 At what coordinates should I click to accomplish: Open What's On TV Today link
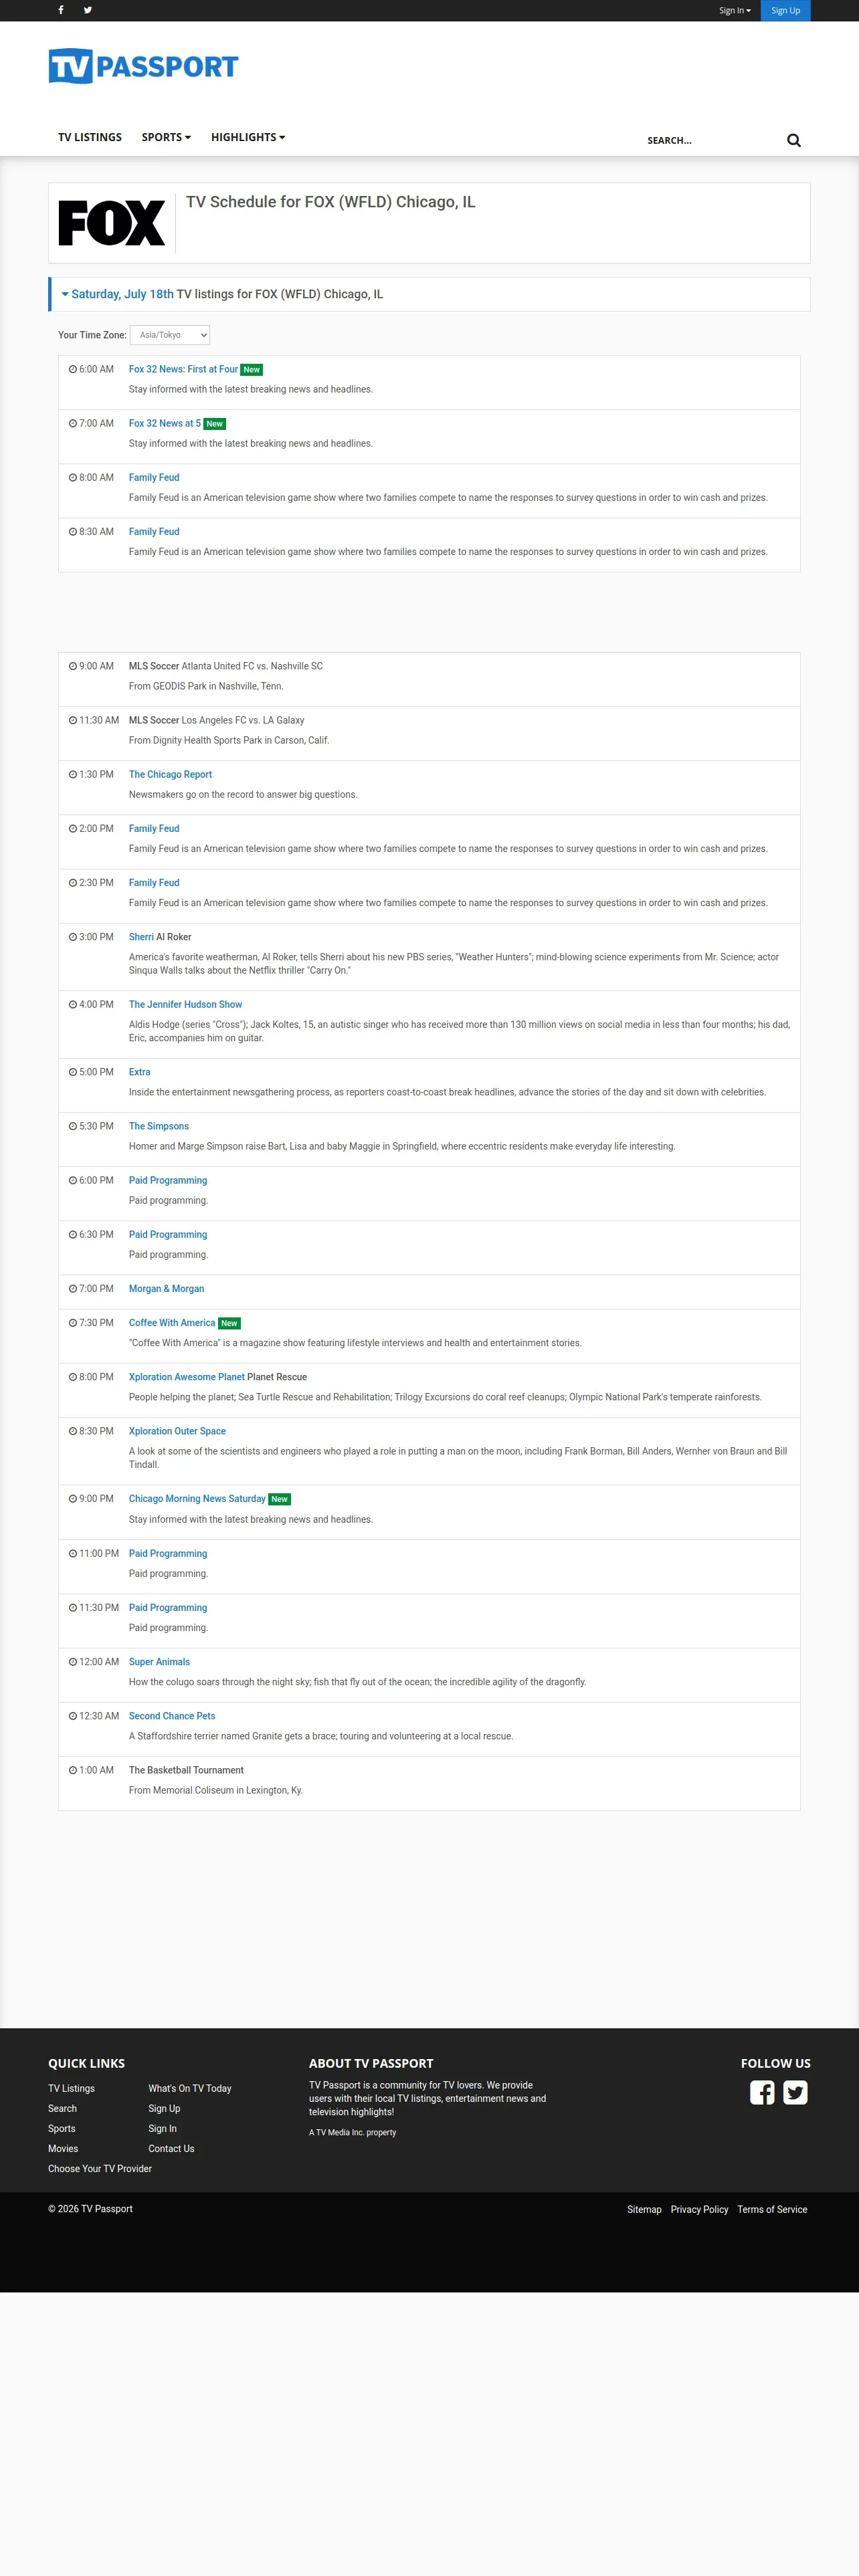pyautogui.click(x=190, y=2088)
